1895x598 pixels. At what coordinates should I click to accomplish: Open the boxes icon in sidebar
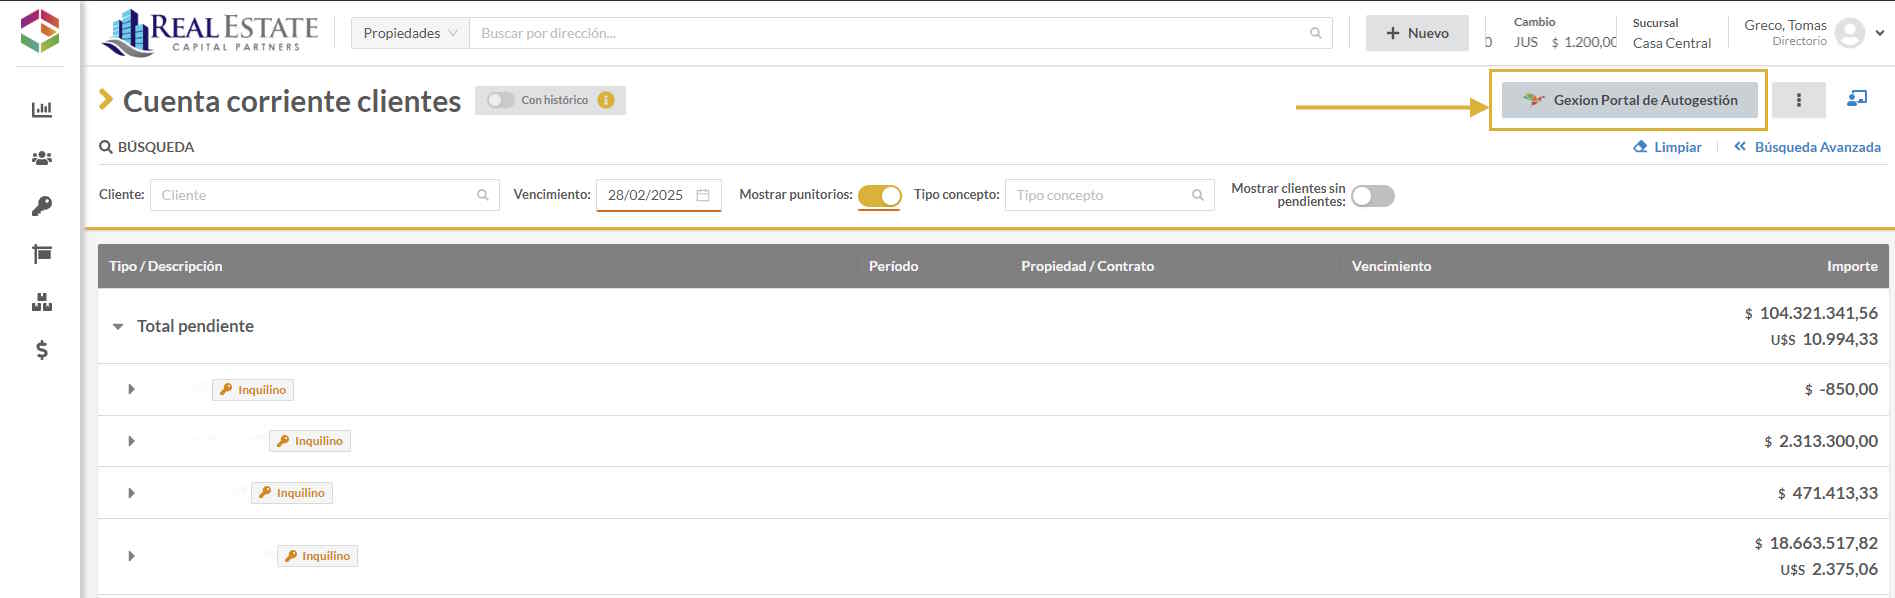pyautogui.click(x=42, y=302)
